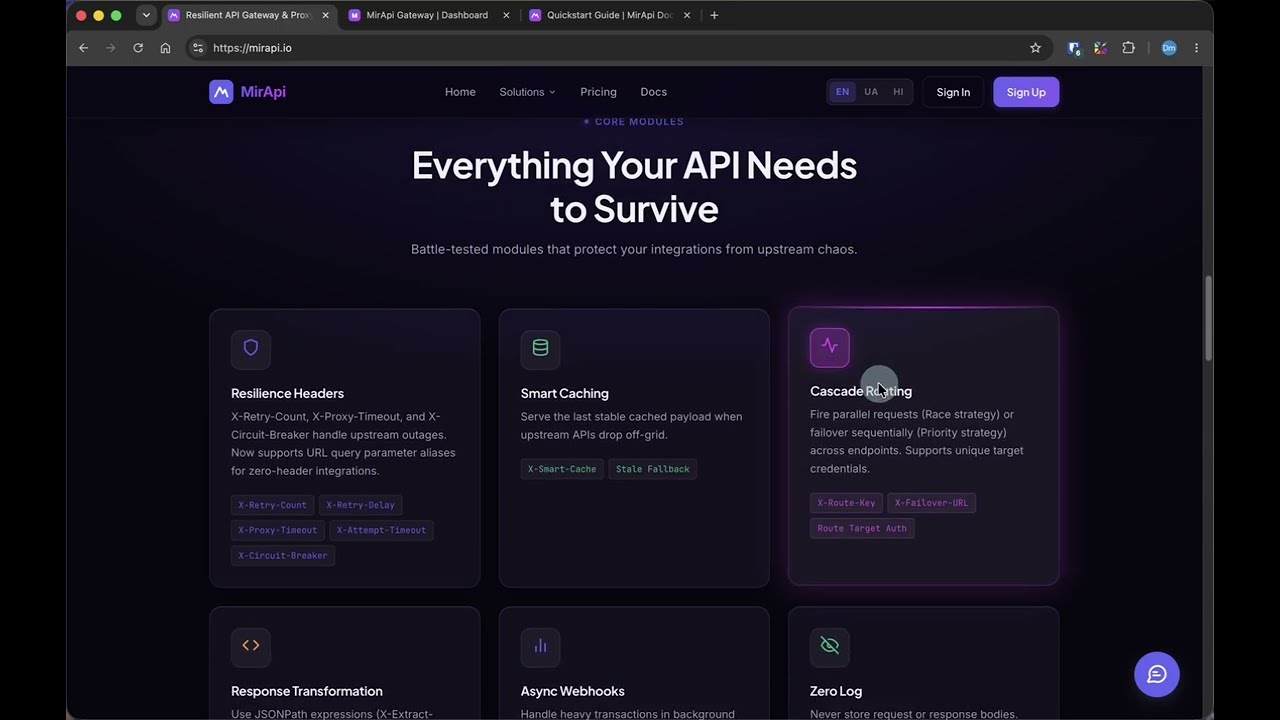This screenshot has height=720, width=1280.
Task: Click the shield extension icon in toolbar
Action: [x=1074, y=48]
